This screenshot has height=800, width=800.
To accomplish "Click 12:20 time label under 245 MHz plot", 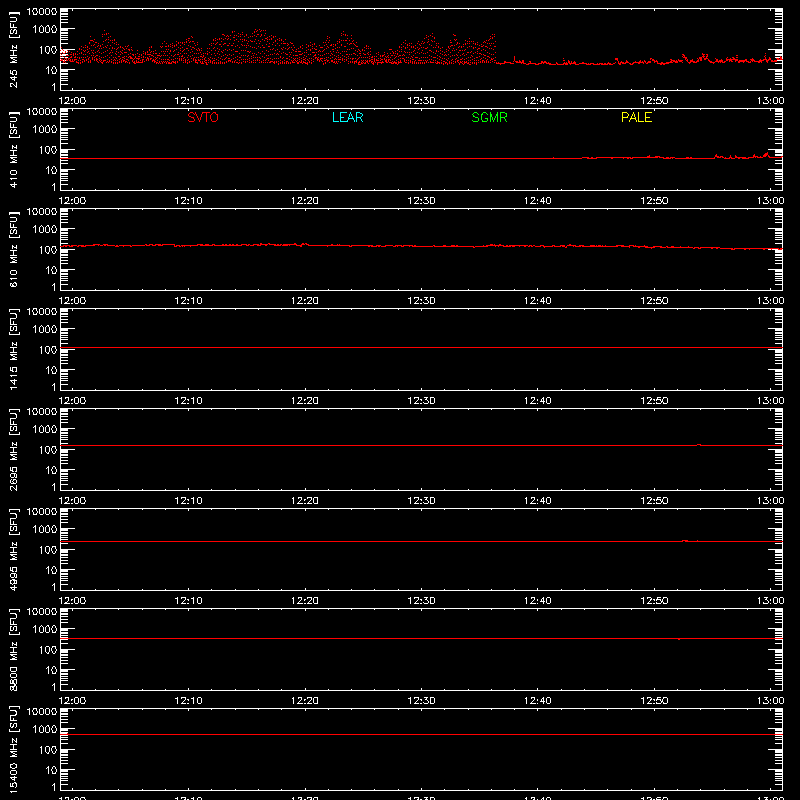I will click(x=305, y=101).
